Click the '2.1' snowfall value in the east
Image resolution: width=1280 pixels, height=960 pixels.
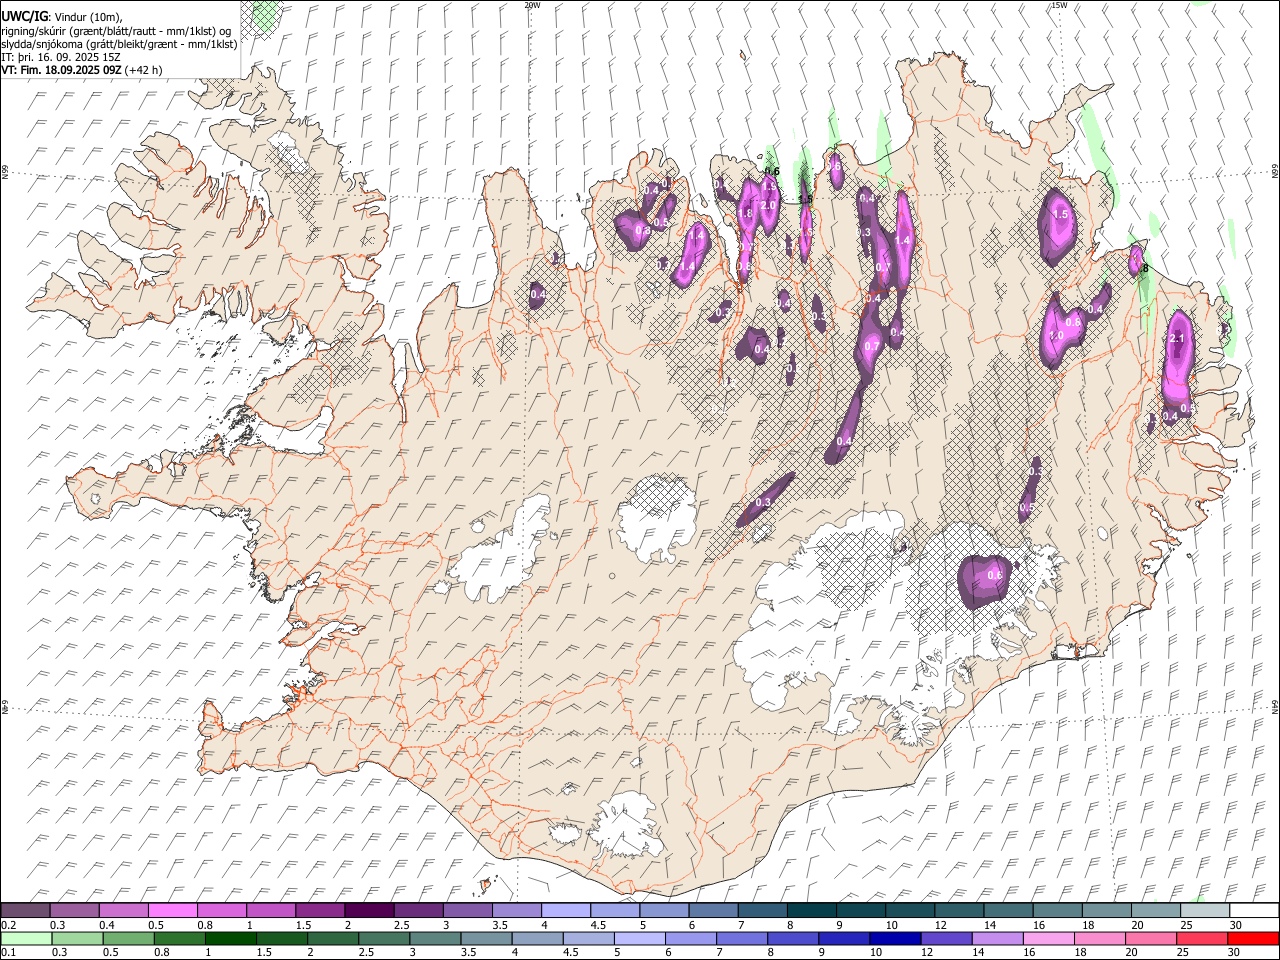tap(1176, 339)
